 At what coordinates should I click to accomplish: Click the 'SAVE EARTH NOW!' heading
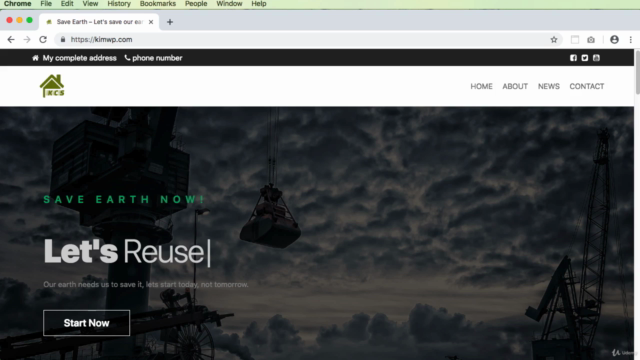coord(124,200)
